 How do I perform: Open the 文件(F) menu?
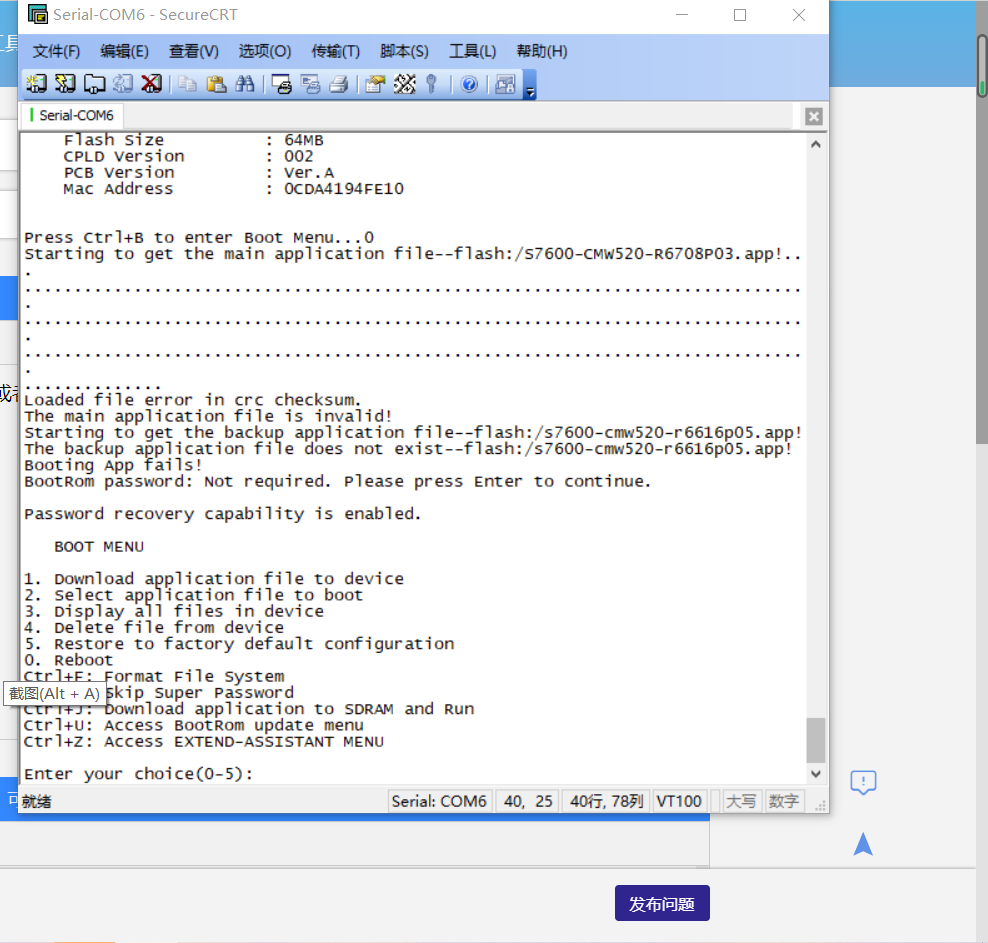[56, 51]
